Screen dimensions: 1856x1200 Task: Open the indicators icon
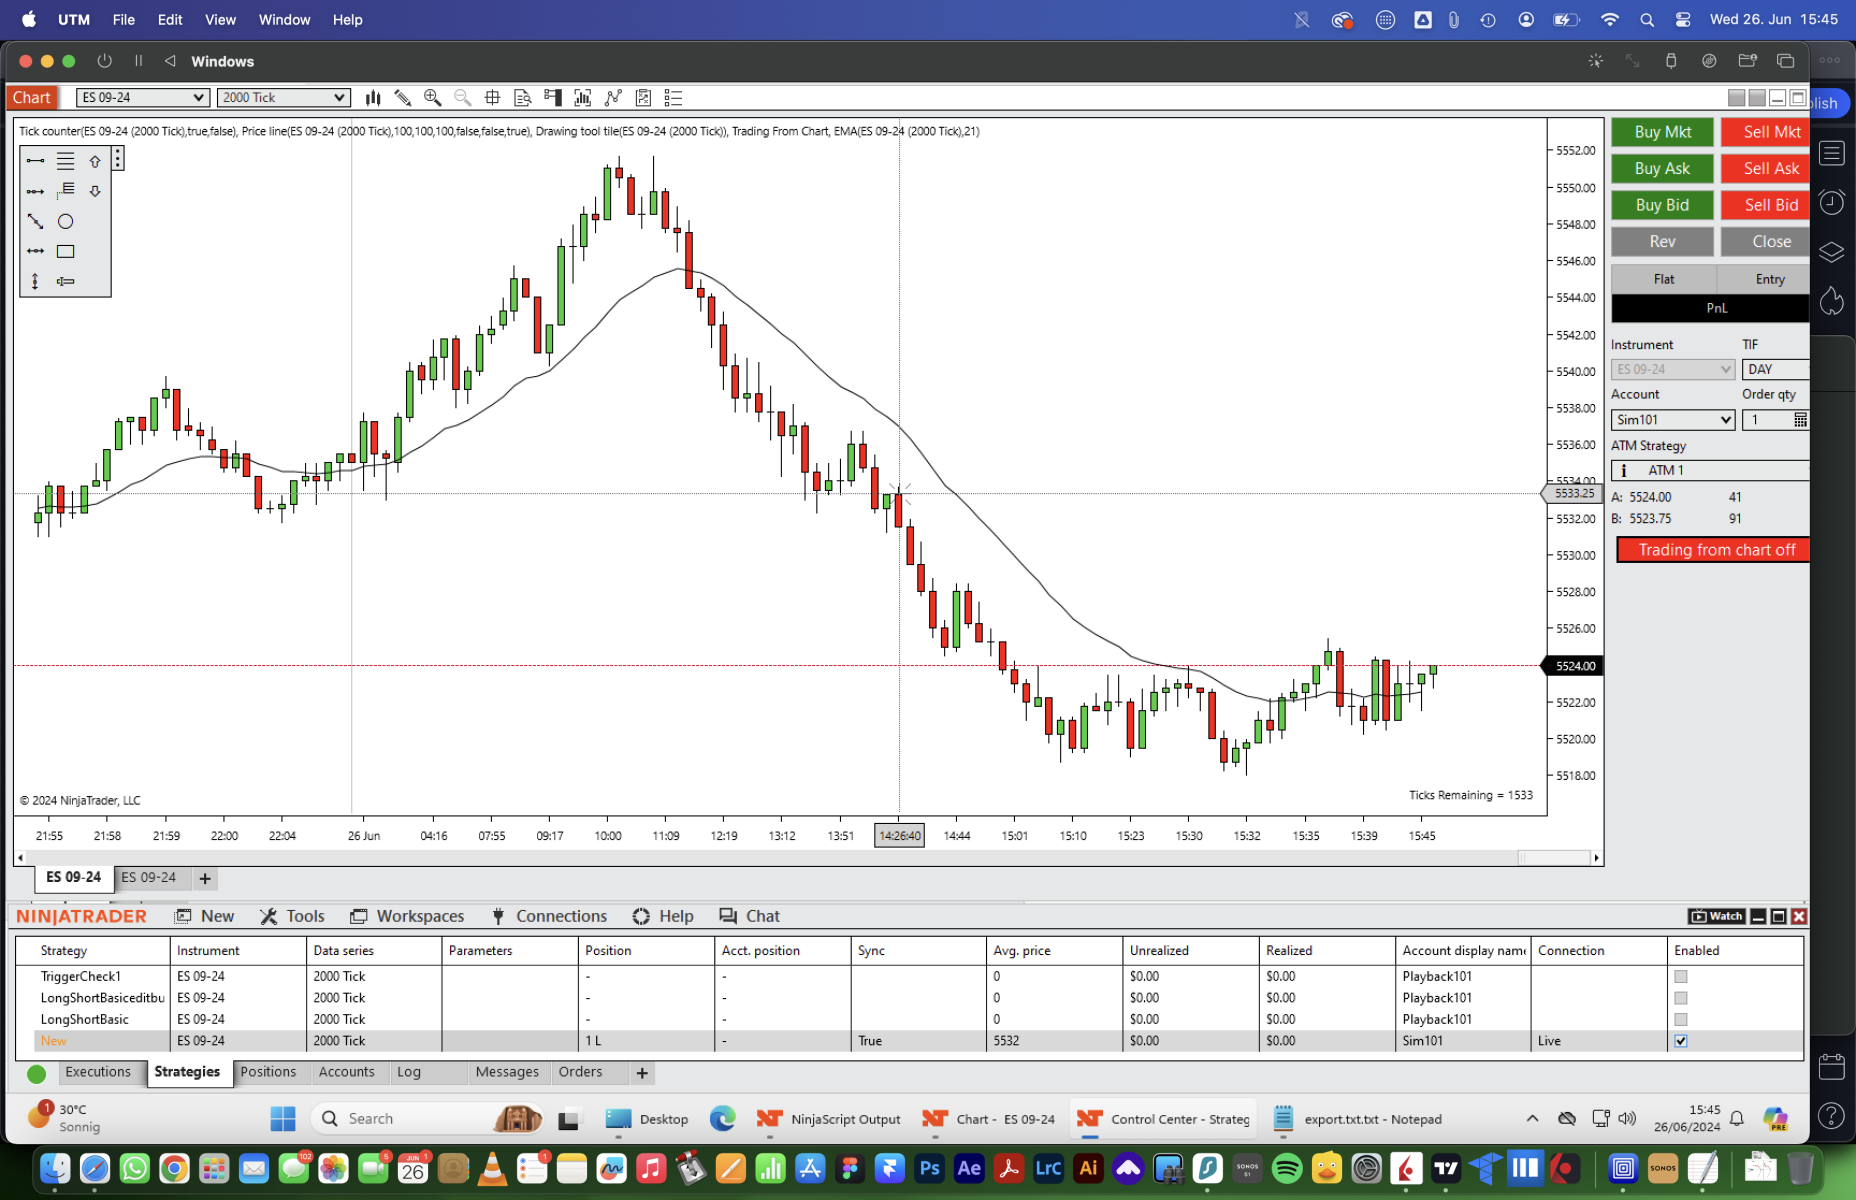coord(613,97)
